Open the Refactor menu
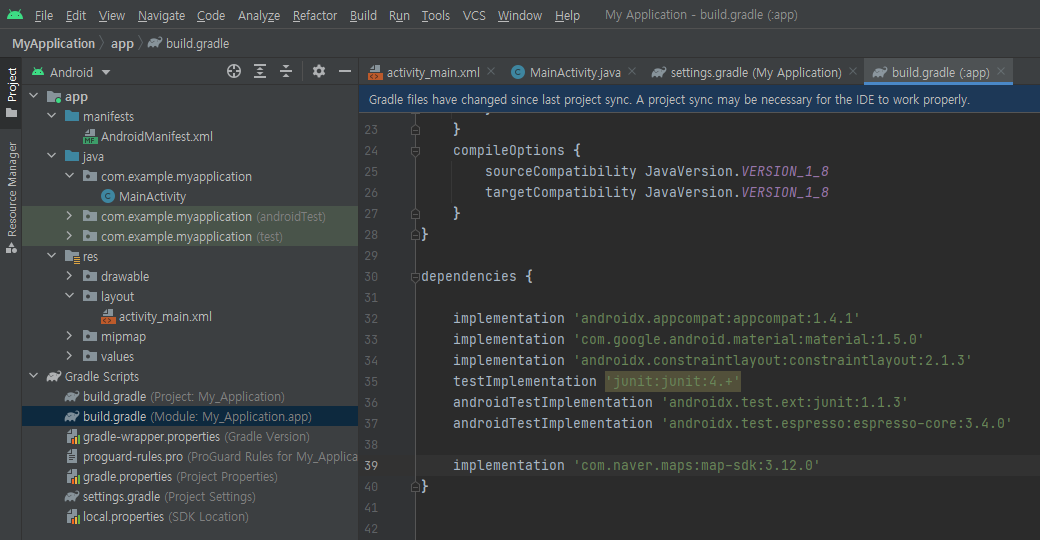This screenshot has height=540, width=1040. point(315,15)
